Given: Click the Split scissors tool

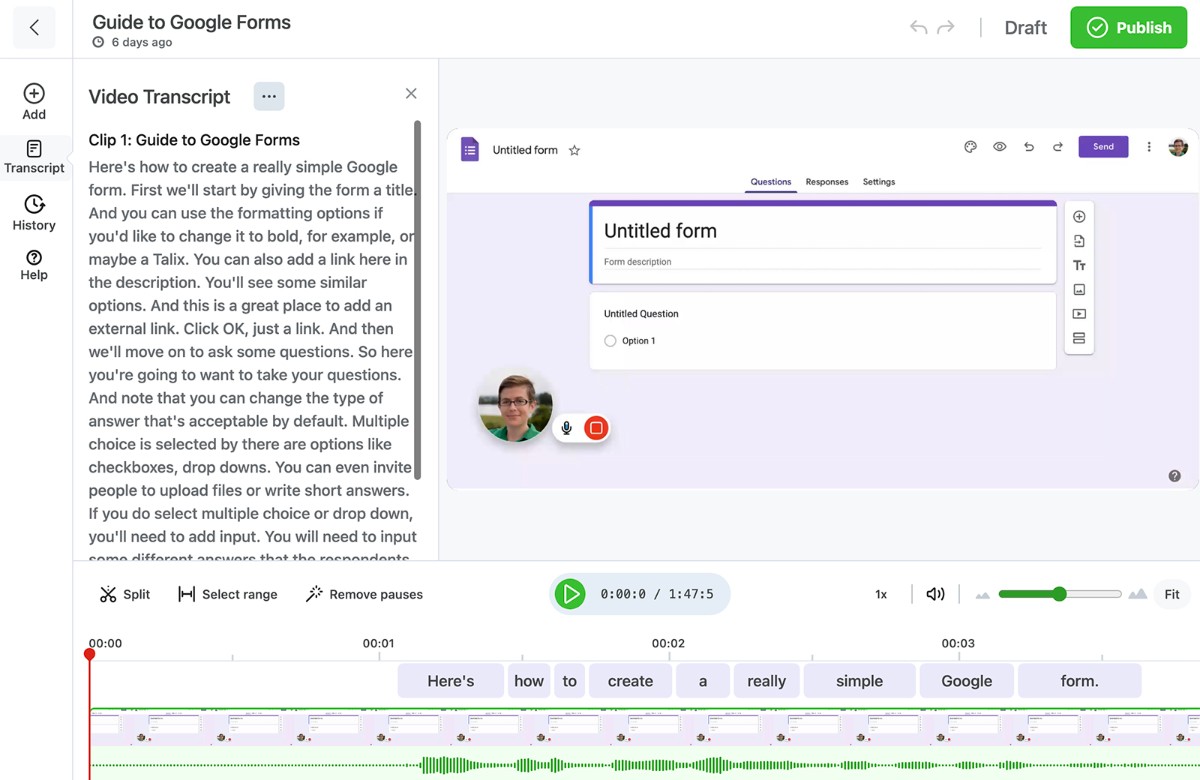Looking at the screenshot, I should [x=124, y=594].
